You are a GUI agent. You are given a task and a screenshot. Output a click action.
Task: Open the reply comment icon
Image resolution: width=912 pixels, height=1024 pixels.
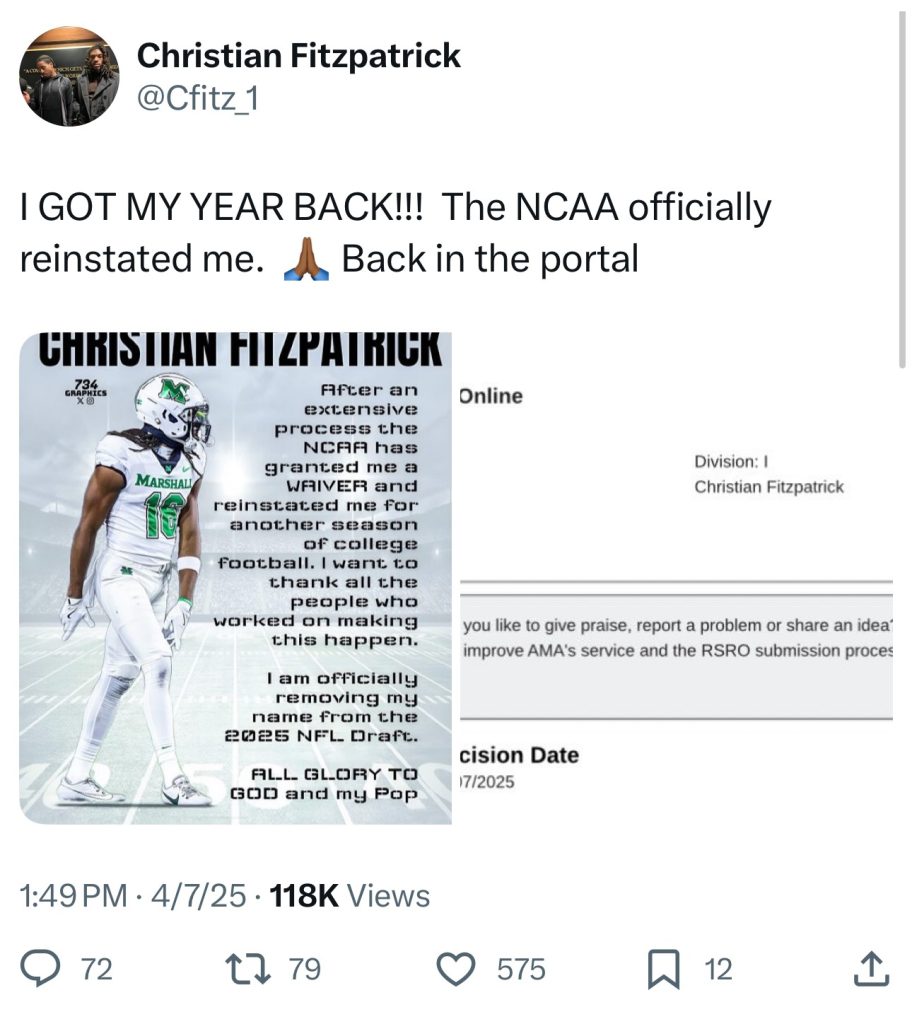pyautogui.click(x=40, y=968)
